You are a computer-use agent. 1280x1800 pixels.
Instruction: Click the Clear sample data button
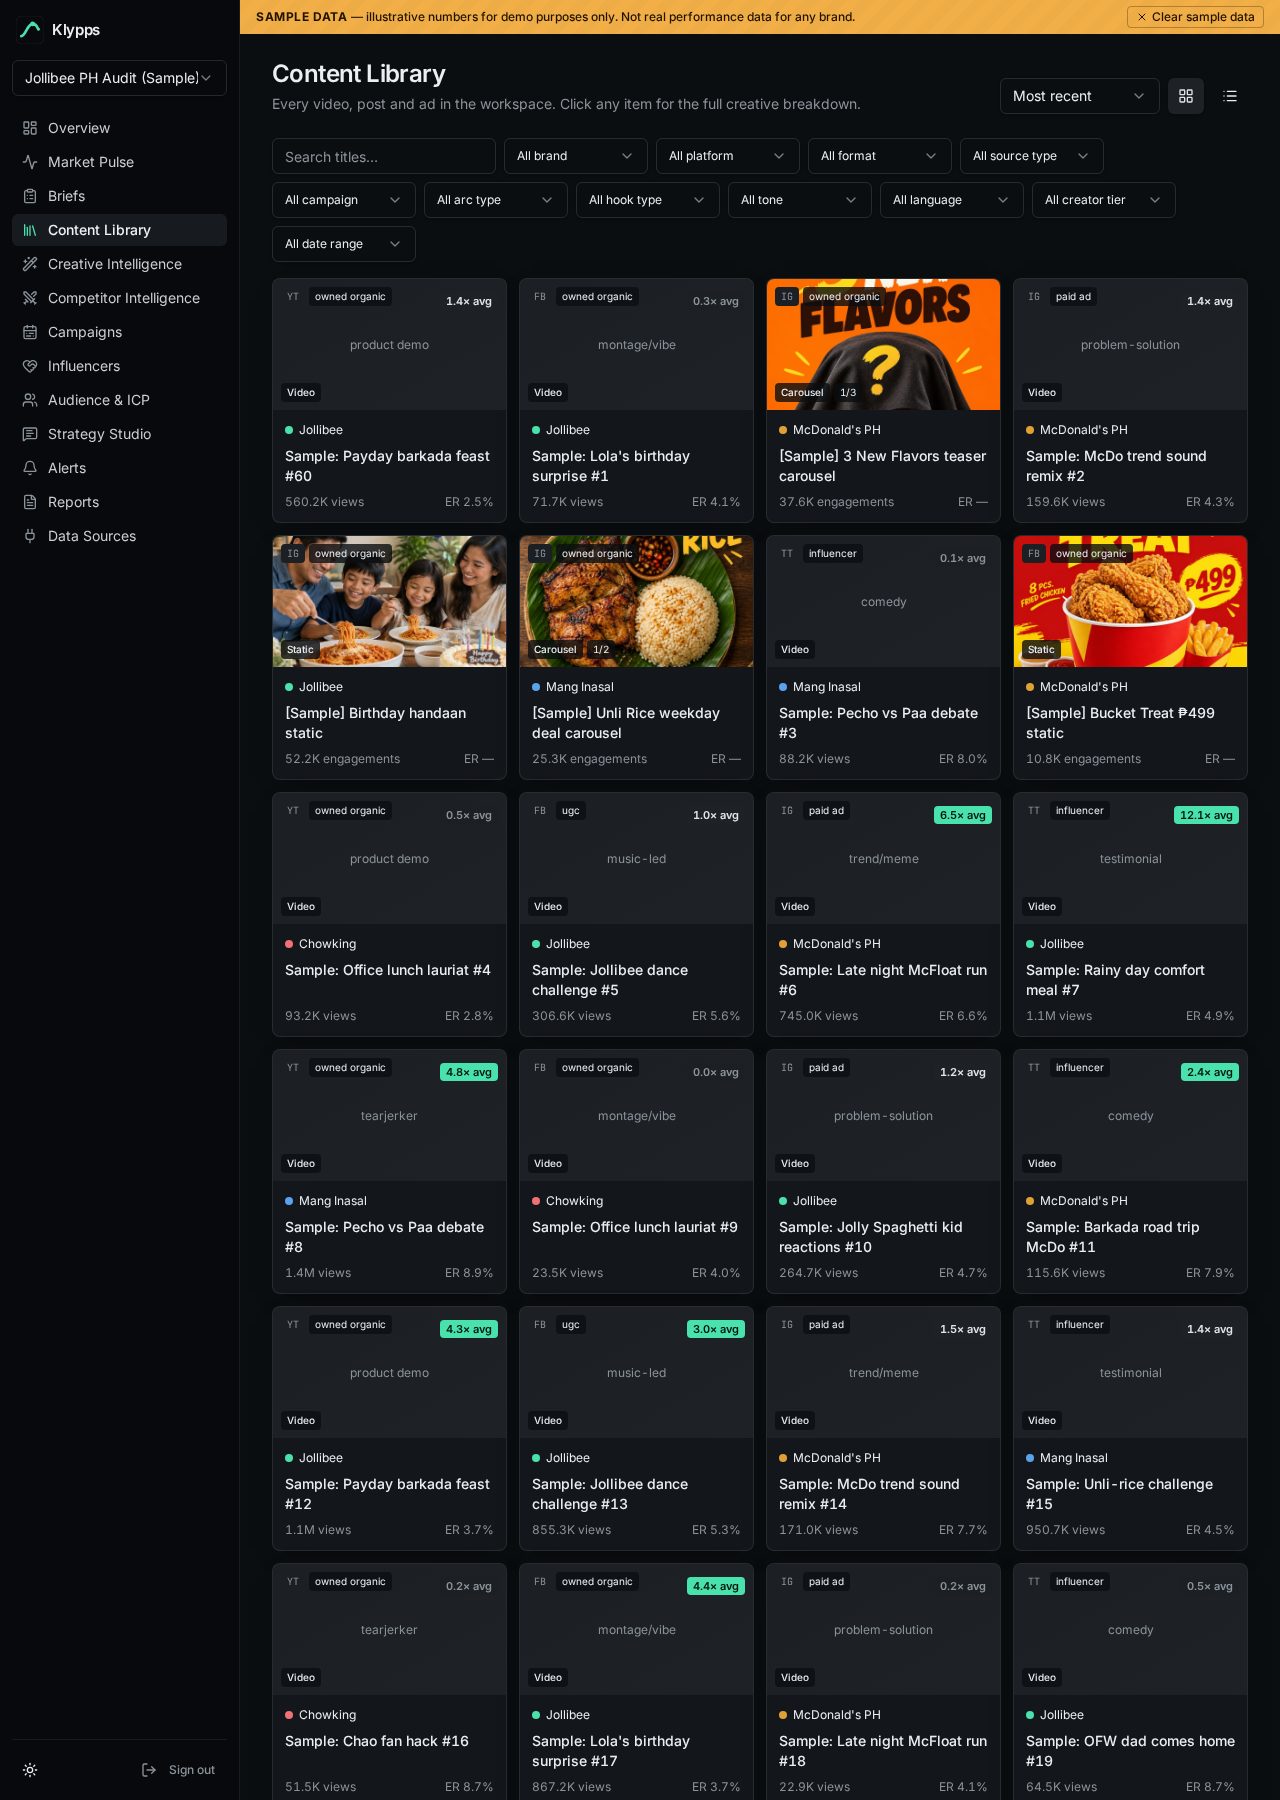tap(1195, 17)
